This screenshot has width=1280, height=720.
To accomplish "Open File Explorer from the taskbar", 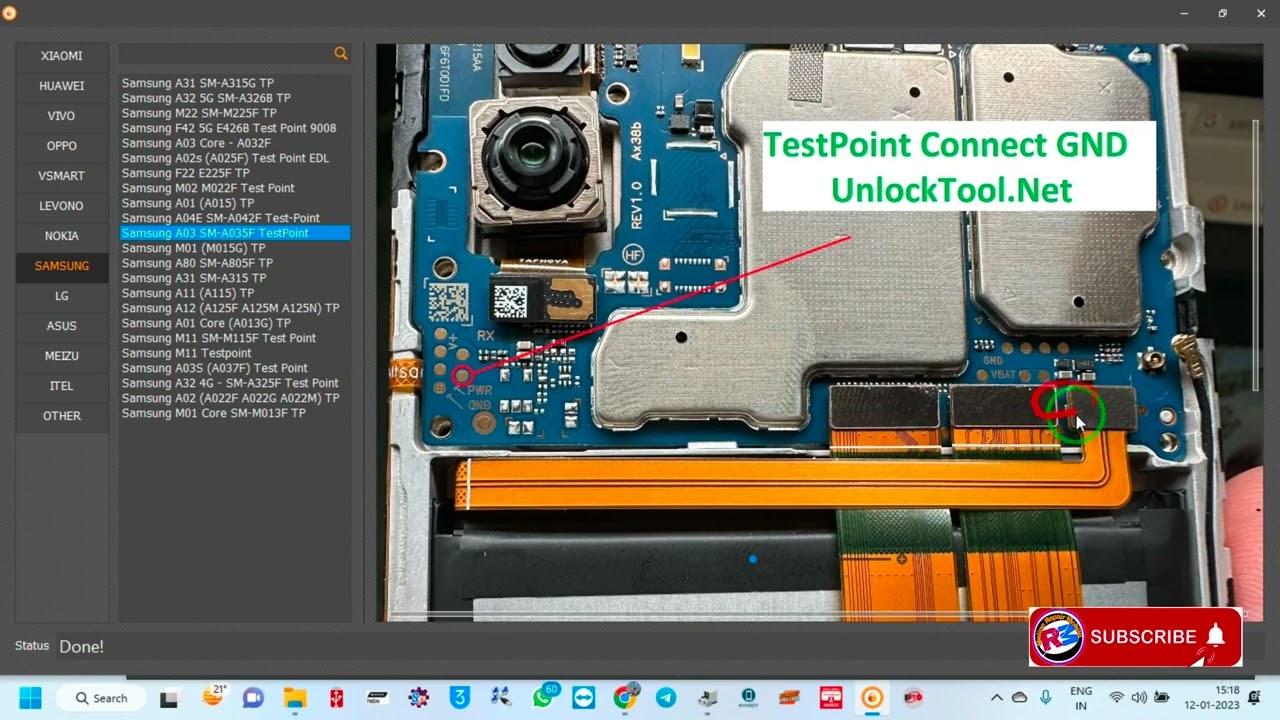I will 294,698.
